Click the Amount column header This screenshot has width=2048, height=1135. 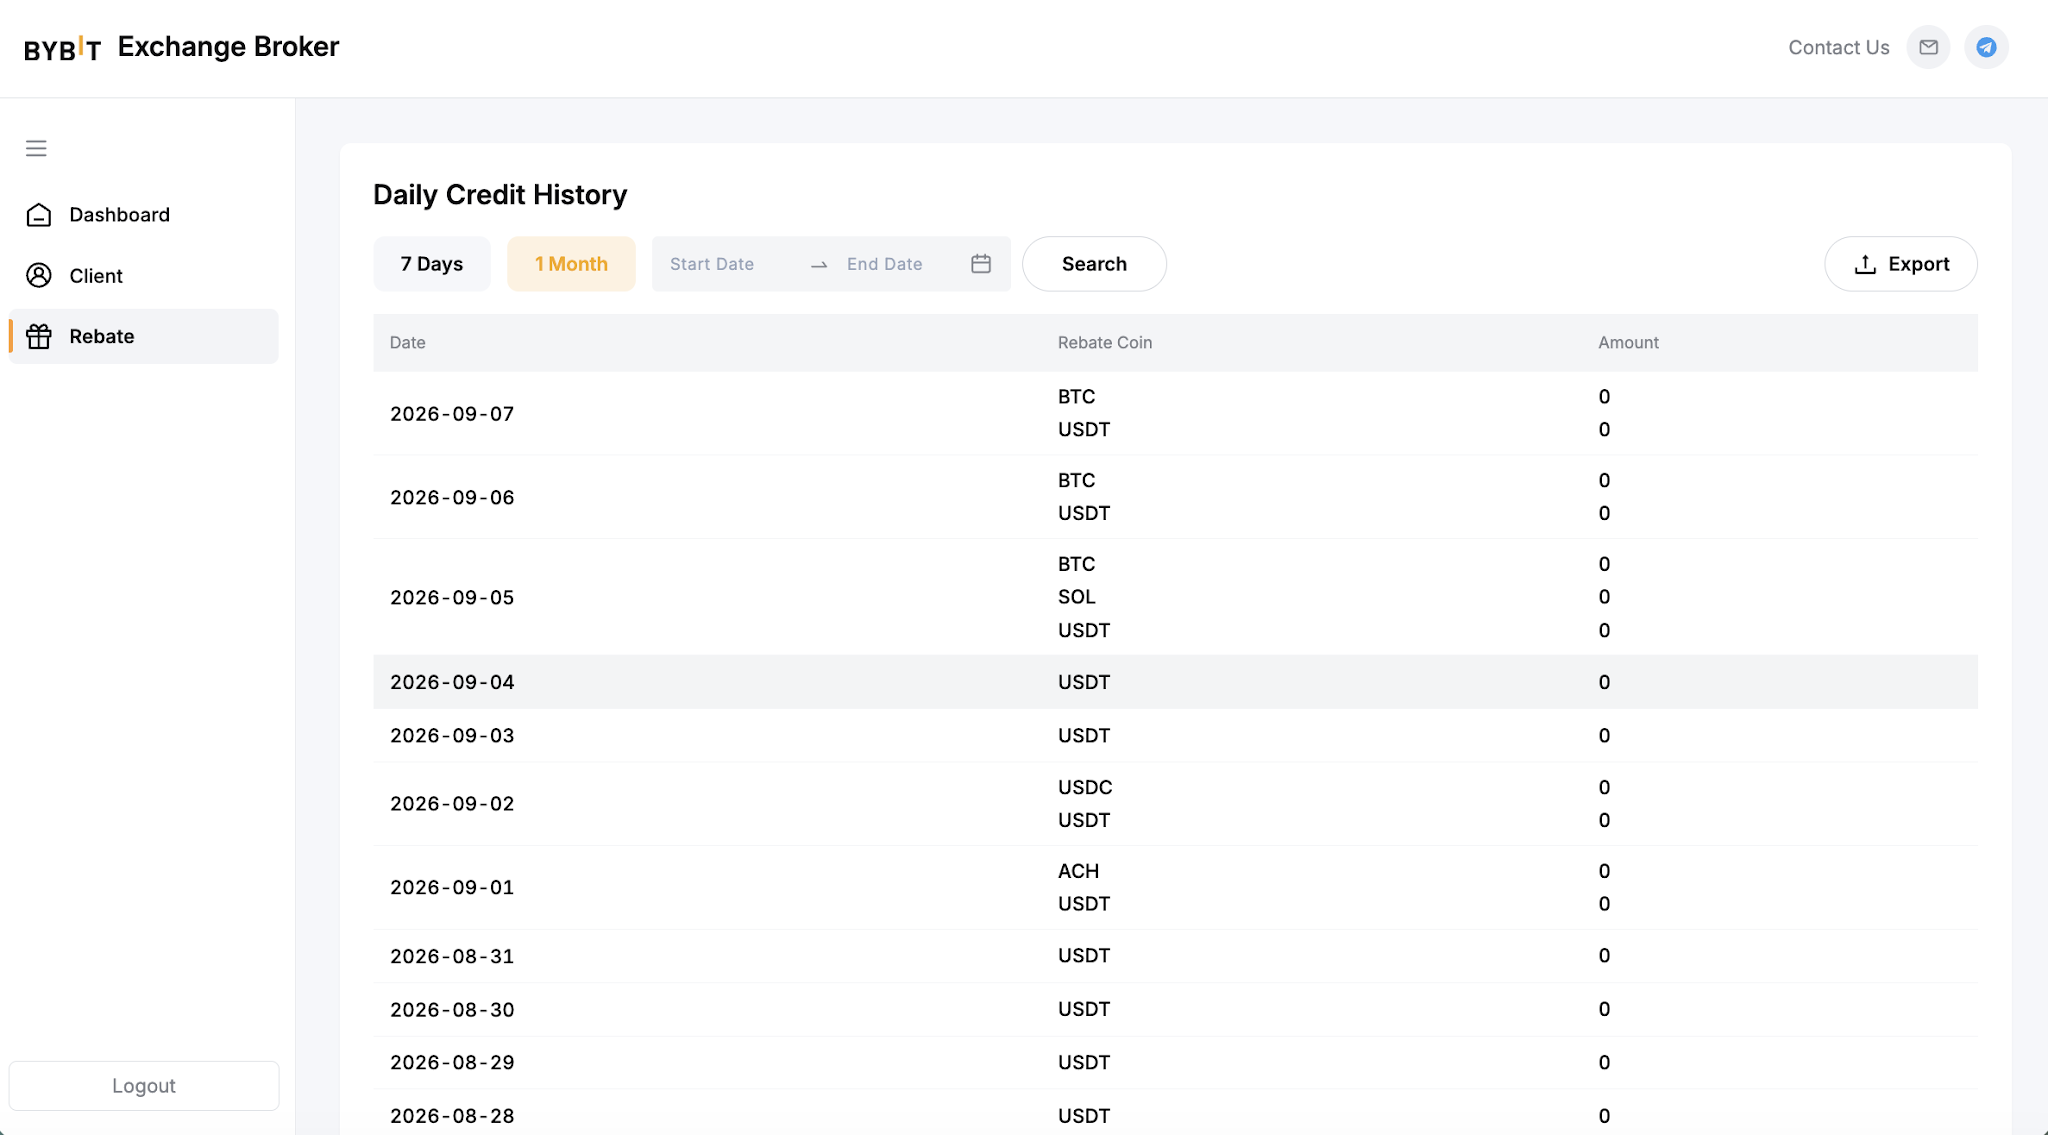tap(1628, 343)
